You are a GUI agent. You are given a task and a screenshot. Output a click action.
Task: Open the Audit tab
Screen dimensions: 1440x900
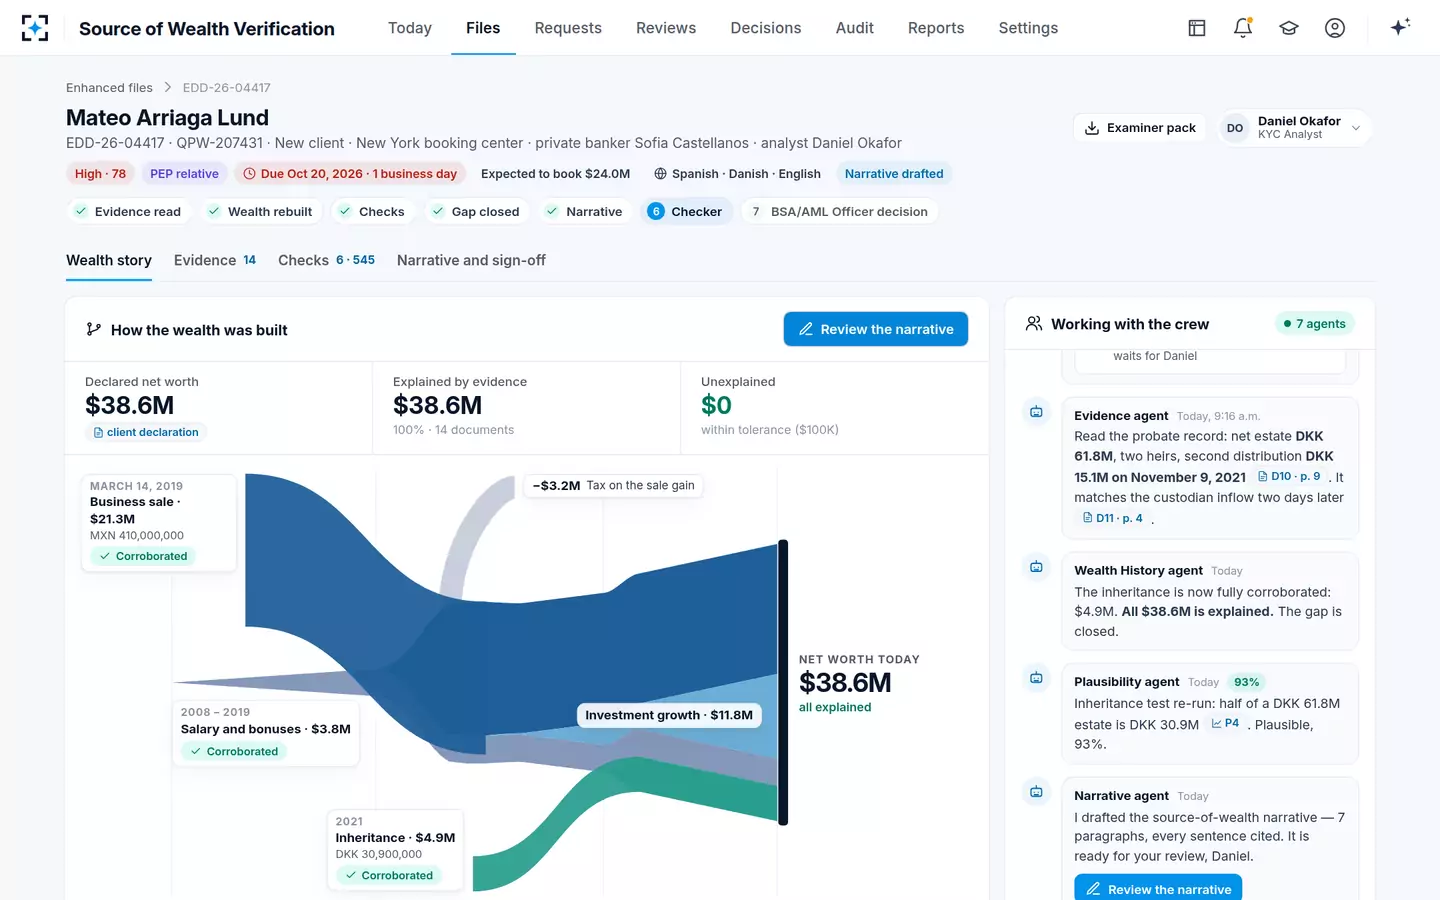pos(855,28)
